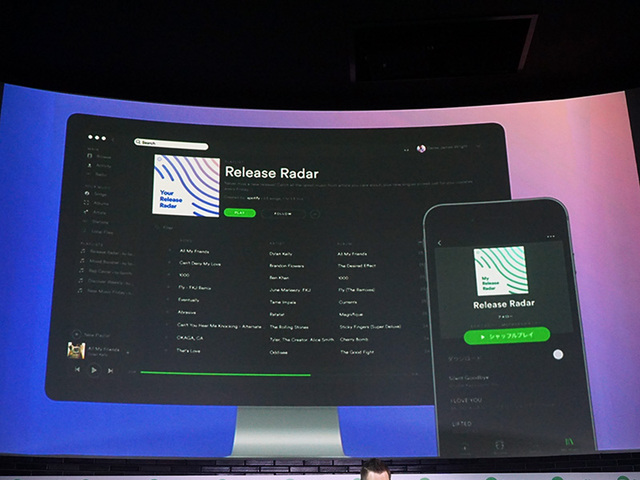Select the track Eventually
The image size is (640, 480).
pyautogui.click(x=188, y=300)
